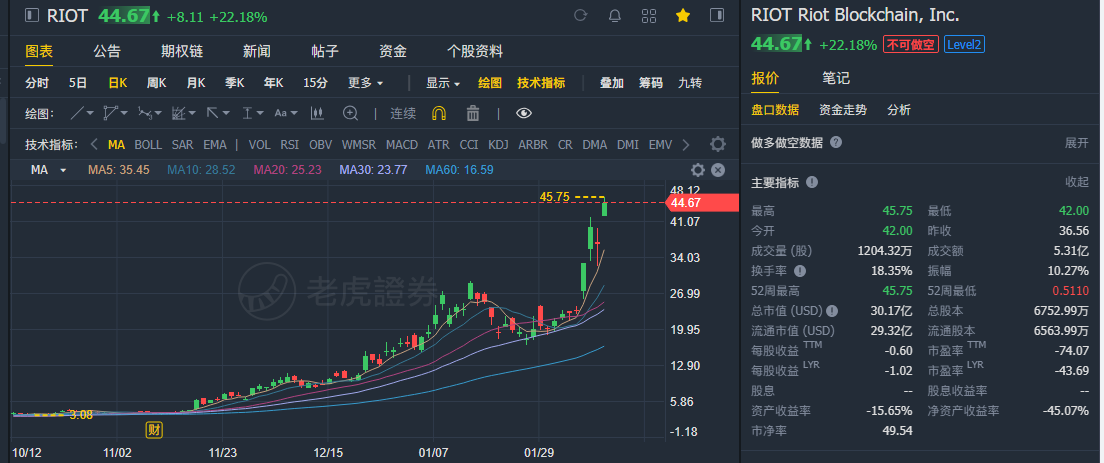Select the measure range tool
The width and height of the screenshot is (1104, 463).
[x=248, y=113]
